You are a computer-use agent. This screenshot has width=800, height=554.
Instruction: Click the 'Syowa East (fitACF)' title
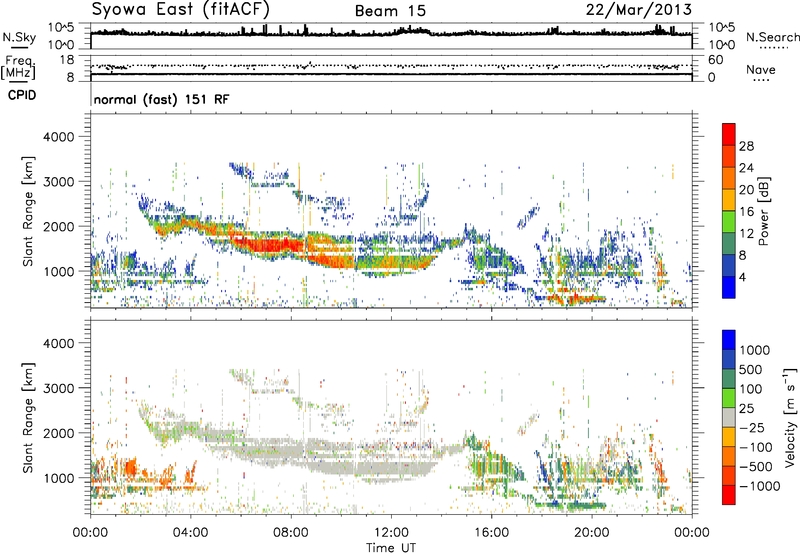[x=180, y=9]
